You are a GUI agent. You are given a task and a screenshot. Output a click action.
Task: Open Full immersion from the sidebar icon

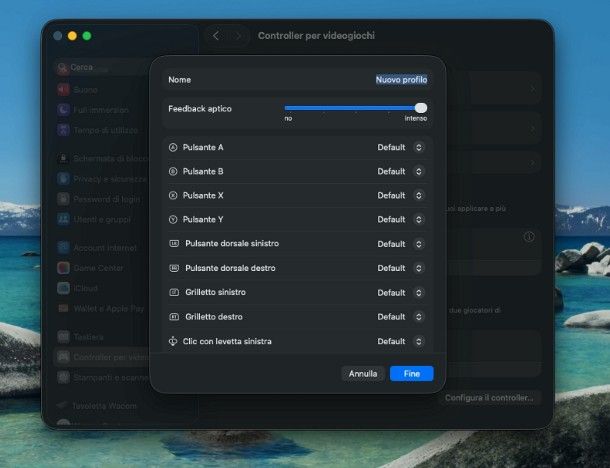(x=63, y=109)
